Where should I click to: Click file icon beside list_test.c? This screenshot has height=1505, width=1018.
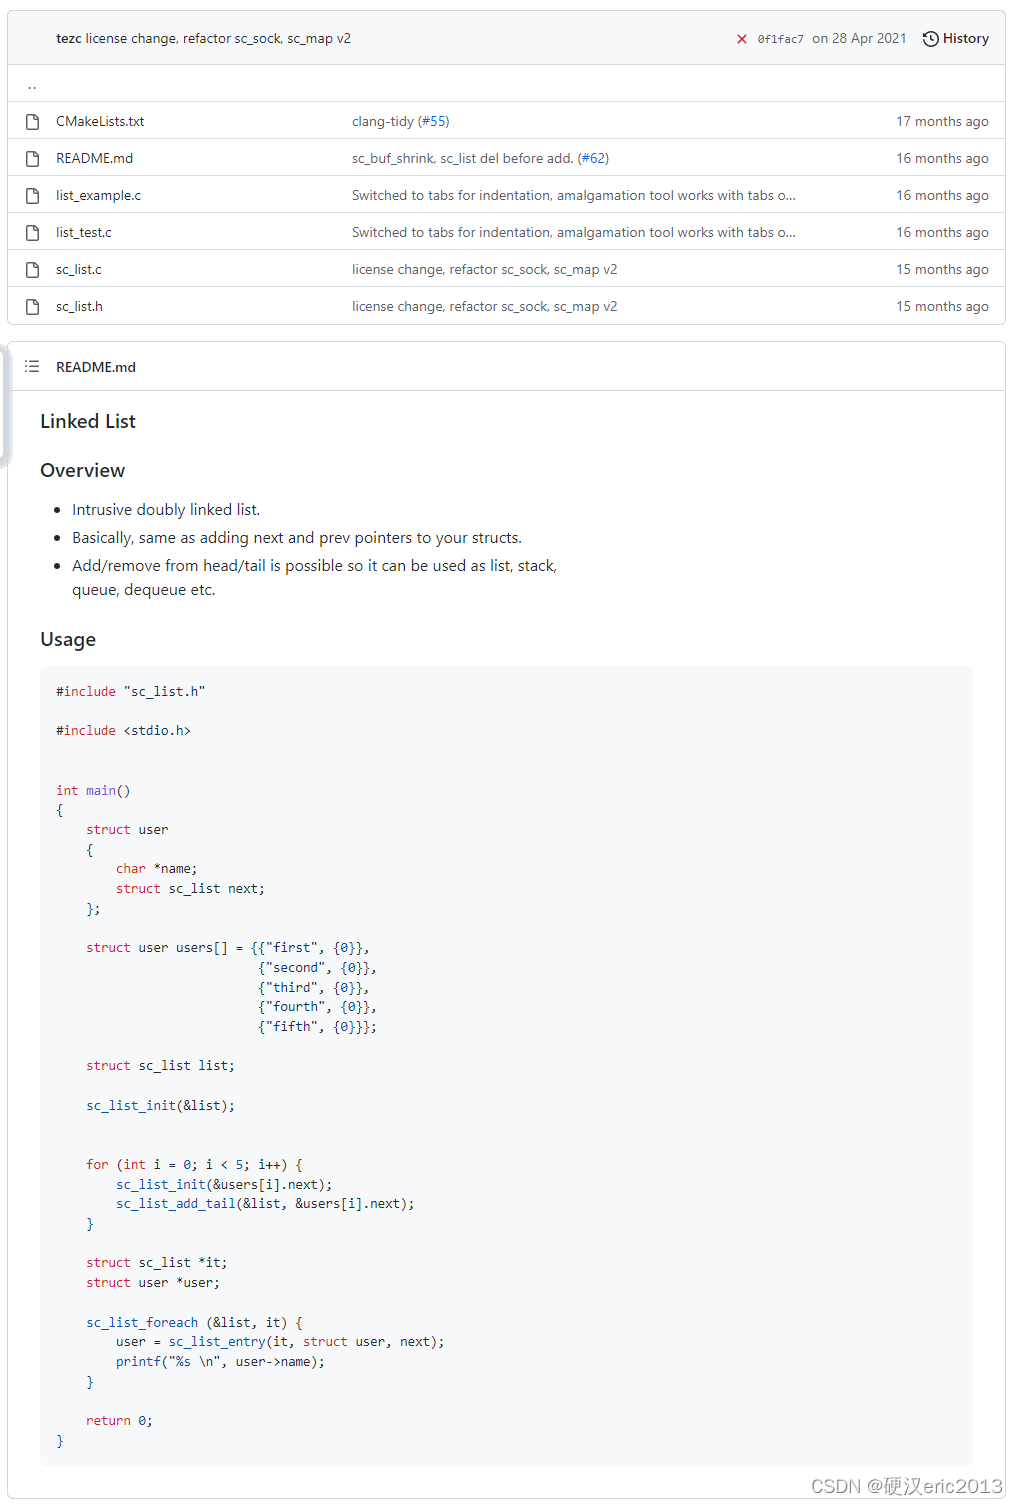tap(33, 232)
